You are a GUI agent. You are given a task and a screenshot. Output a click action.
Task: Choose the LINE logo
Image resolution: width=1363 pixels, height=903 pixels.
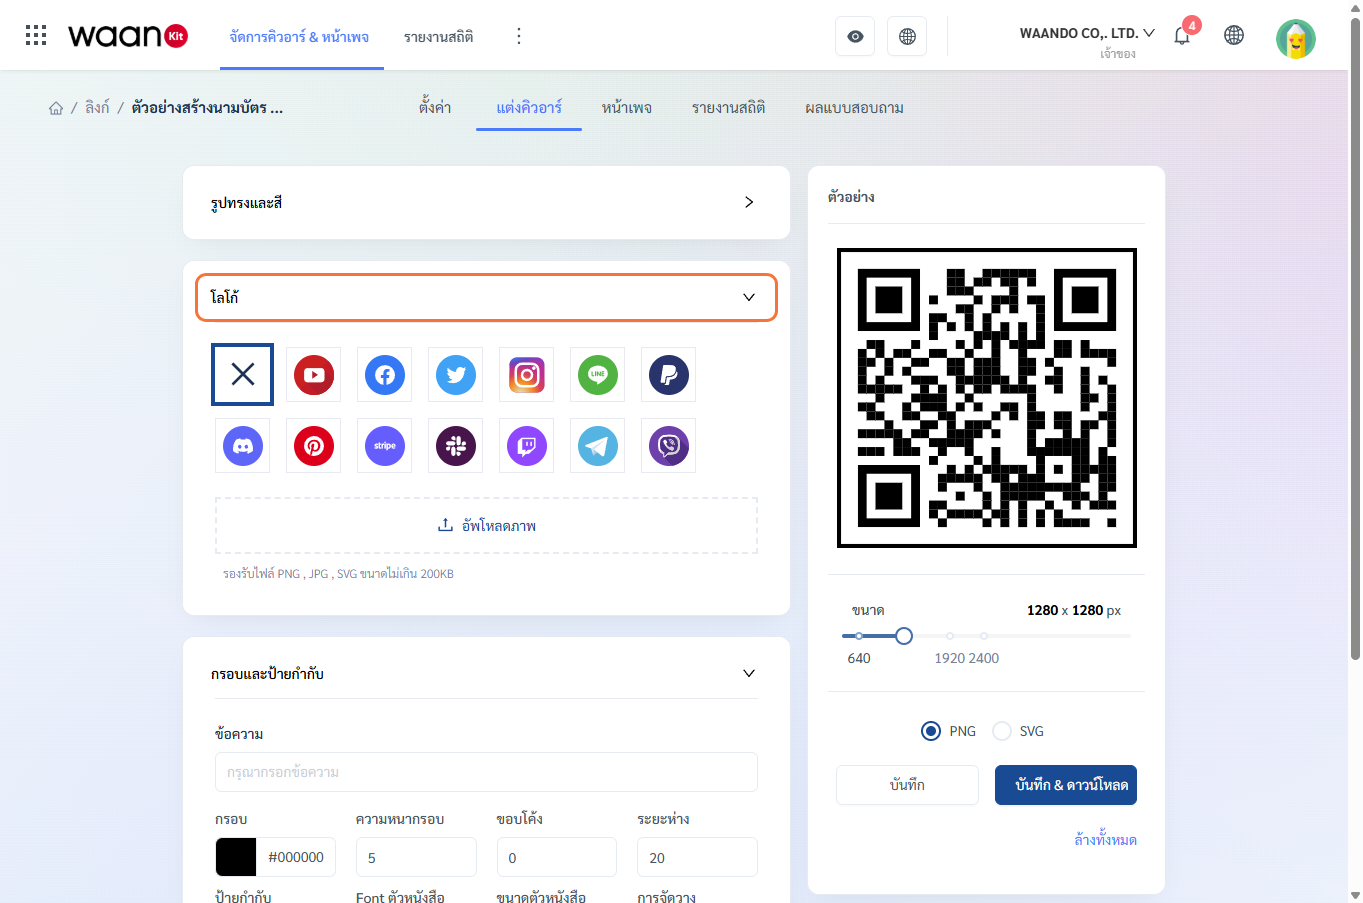pyautogui.click(x=598, y=375)
